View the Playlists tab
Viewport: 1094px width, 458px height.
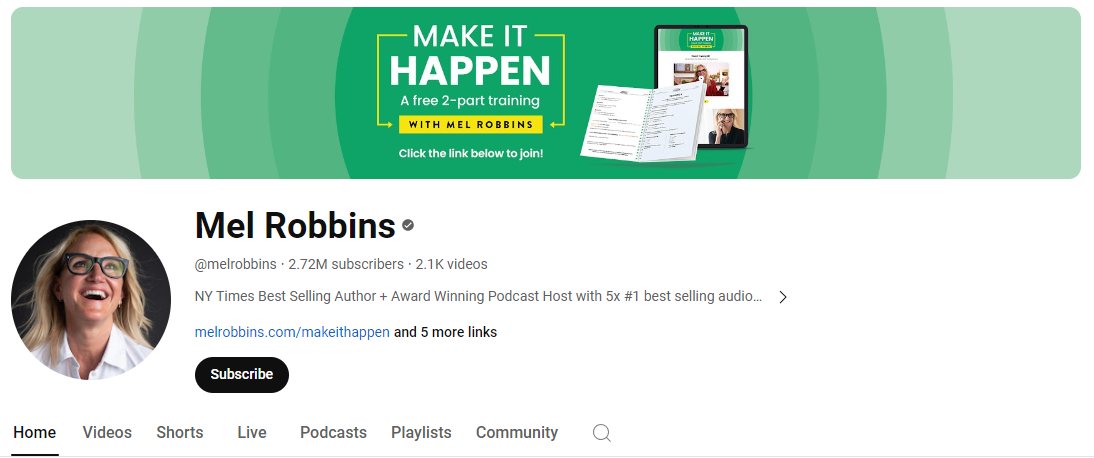pyautogui.click(x=421, y=433)
